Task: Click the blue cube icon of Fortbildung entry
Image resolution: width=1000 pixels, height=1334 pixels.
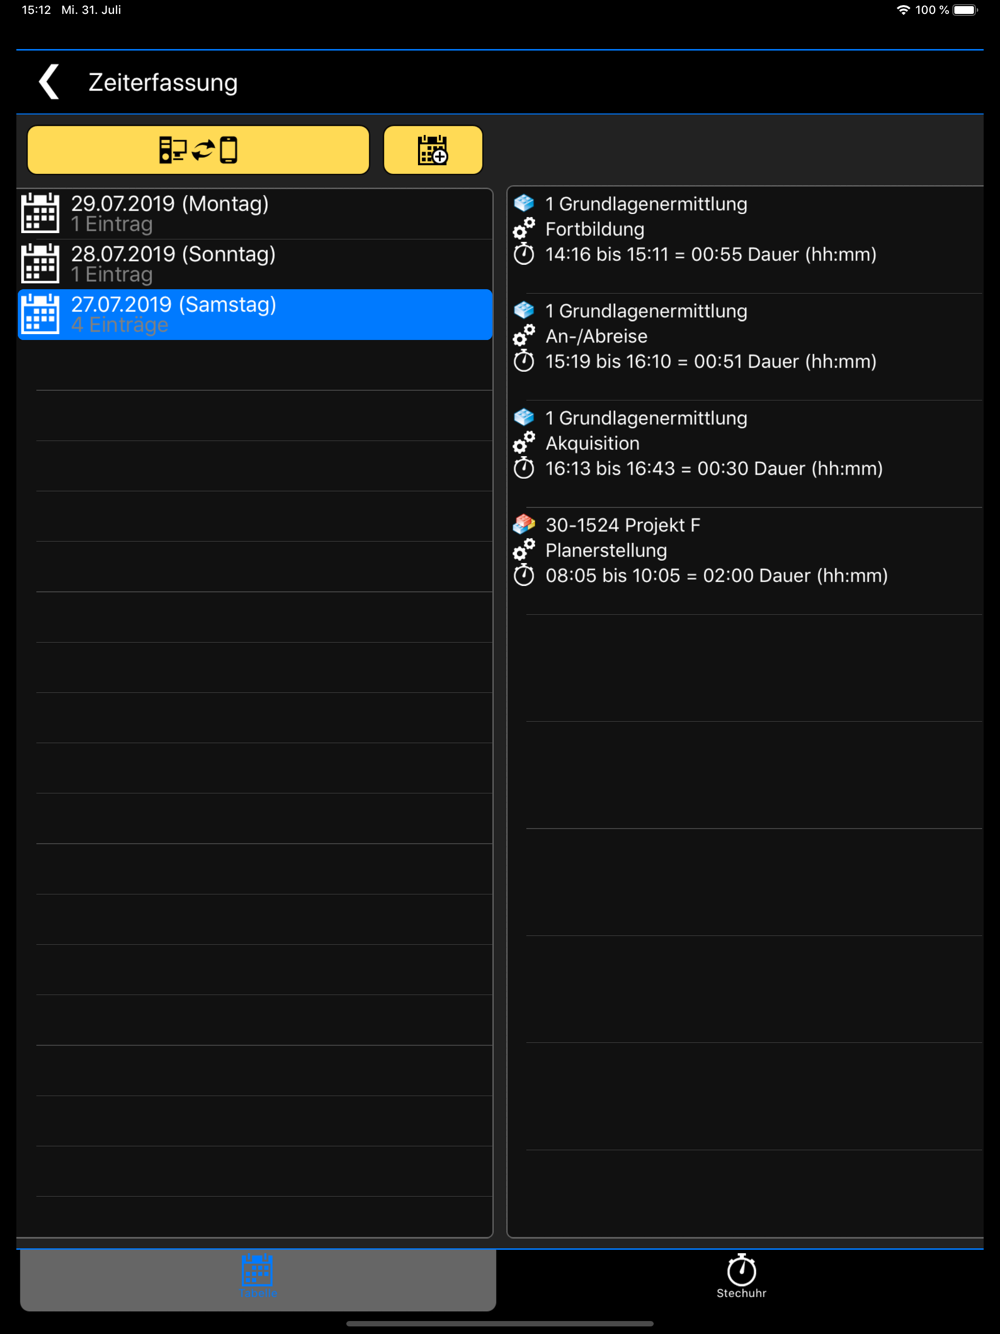Action: (524, 203)
